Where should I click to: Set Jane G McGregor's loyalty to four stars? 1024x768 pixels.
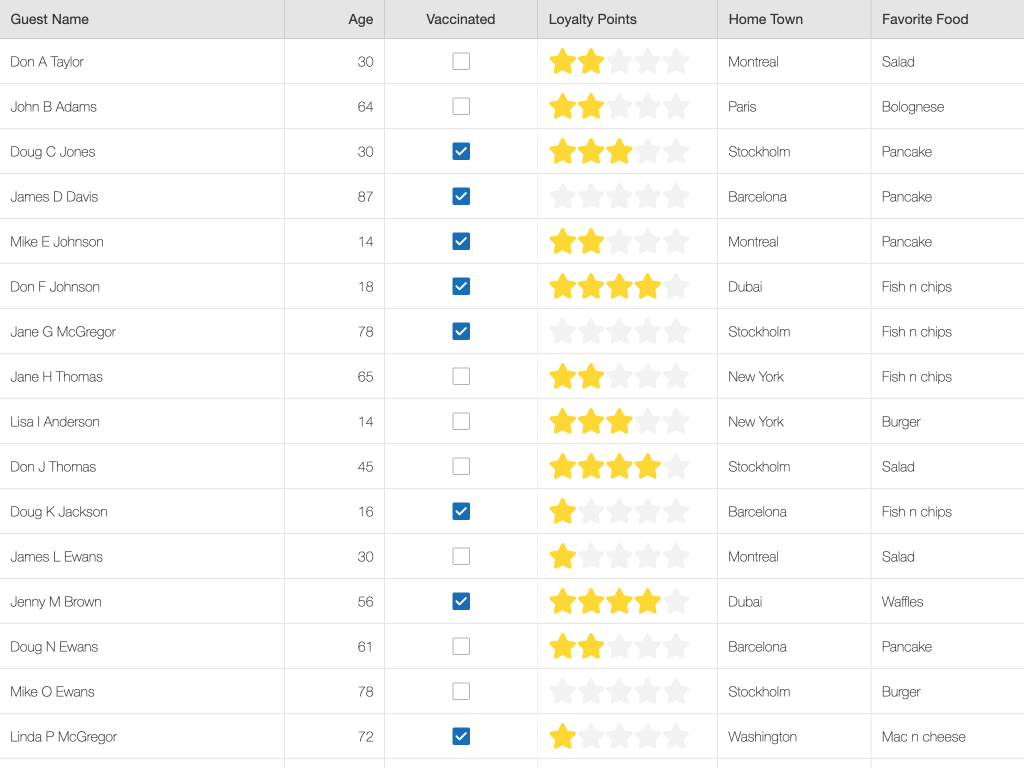pos(648,332)
